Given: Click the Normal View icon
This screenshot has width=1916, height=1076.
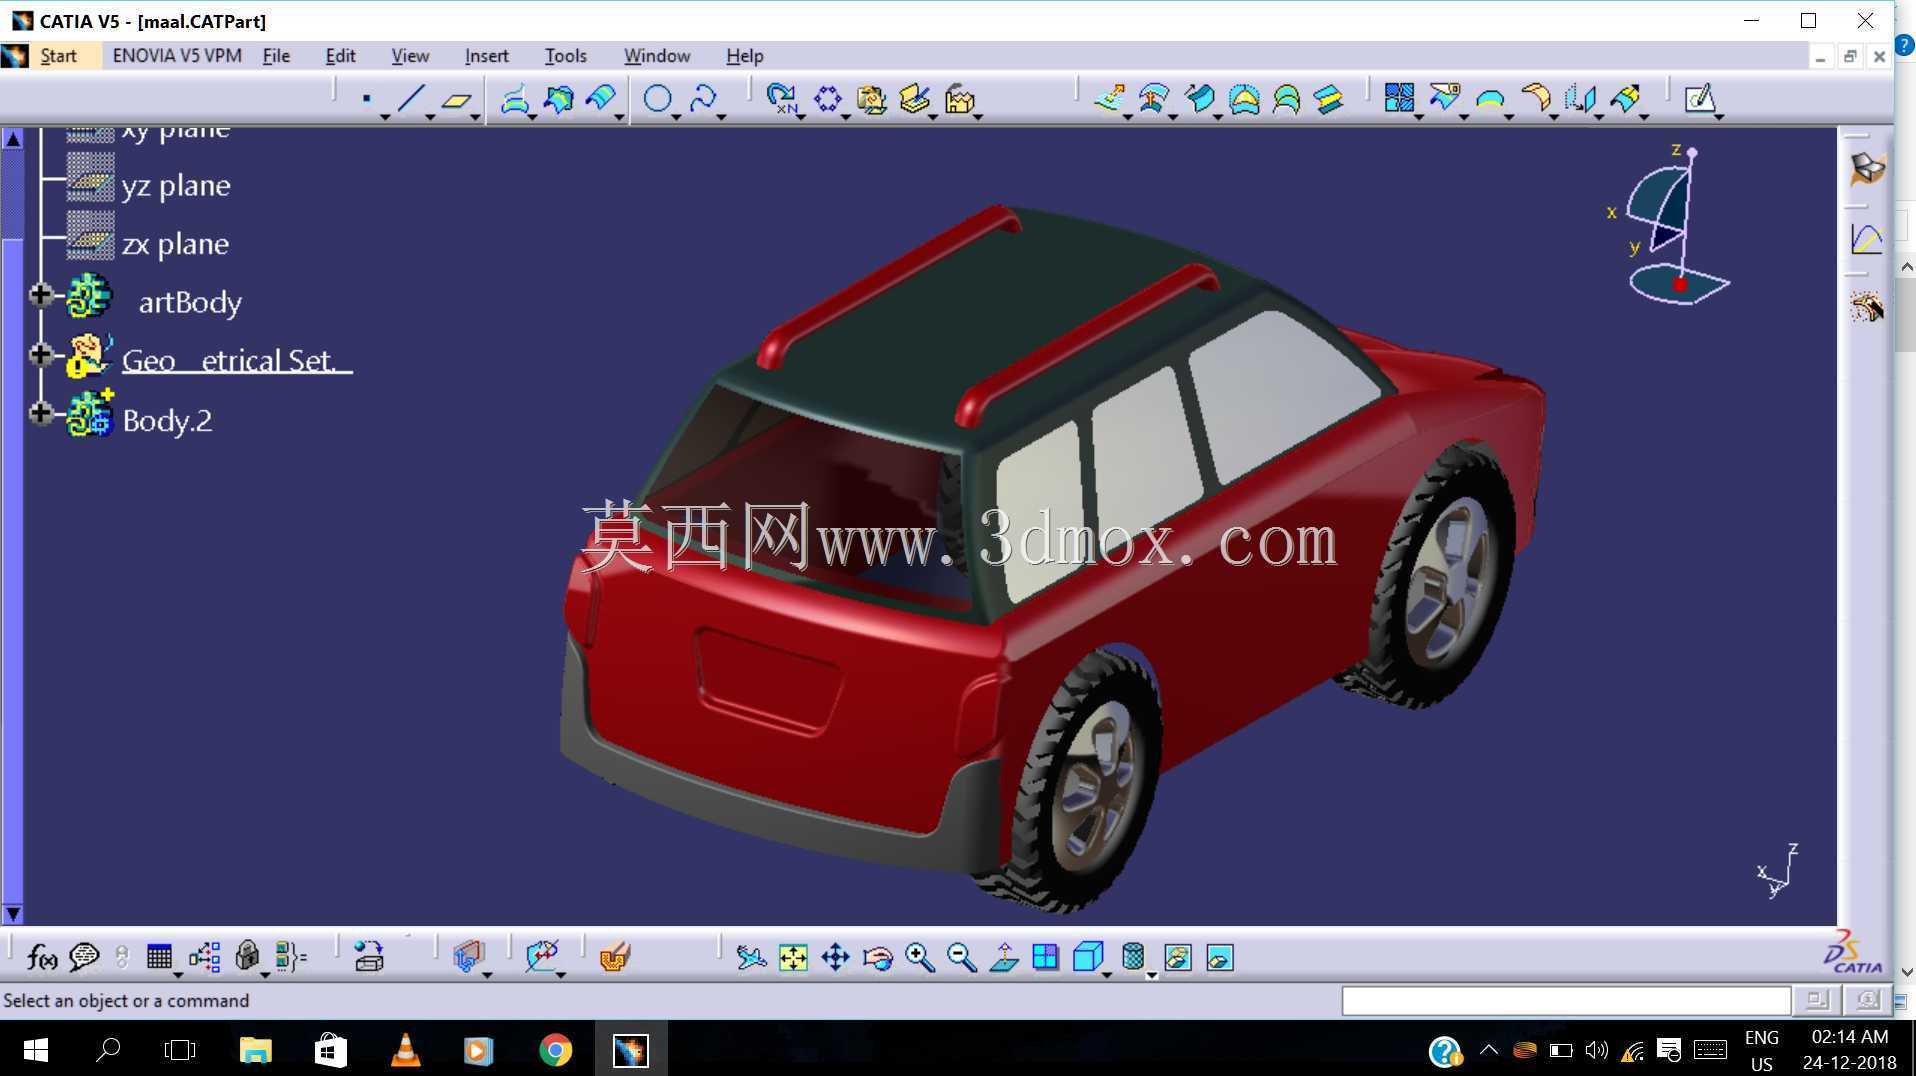Looking at the screenshot, I should [x=1004, y=957].
